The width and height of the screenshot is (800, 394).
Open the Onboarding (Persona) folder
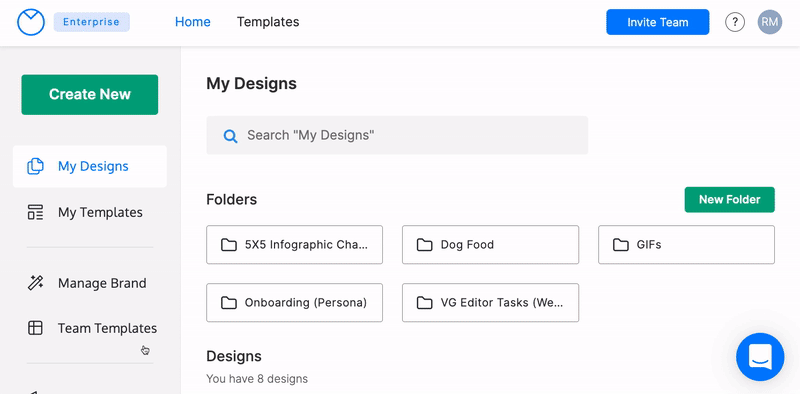[x=294, y=303]
